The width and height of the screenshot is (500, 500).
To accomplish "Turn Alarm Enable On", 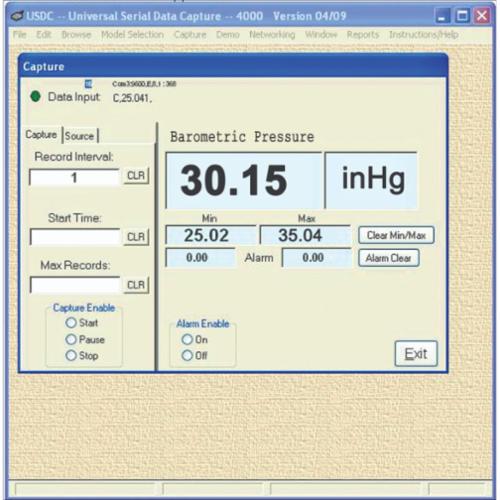I will pos(187,339).
